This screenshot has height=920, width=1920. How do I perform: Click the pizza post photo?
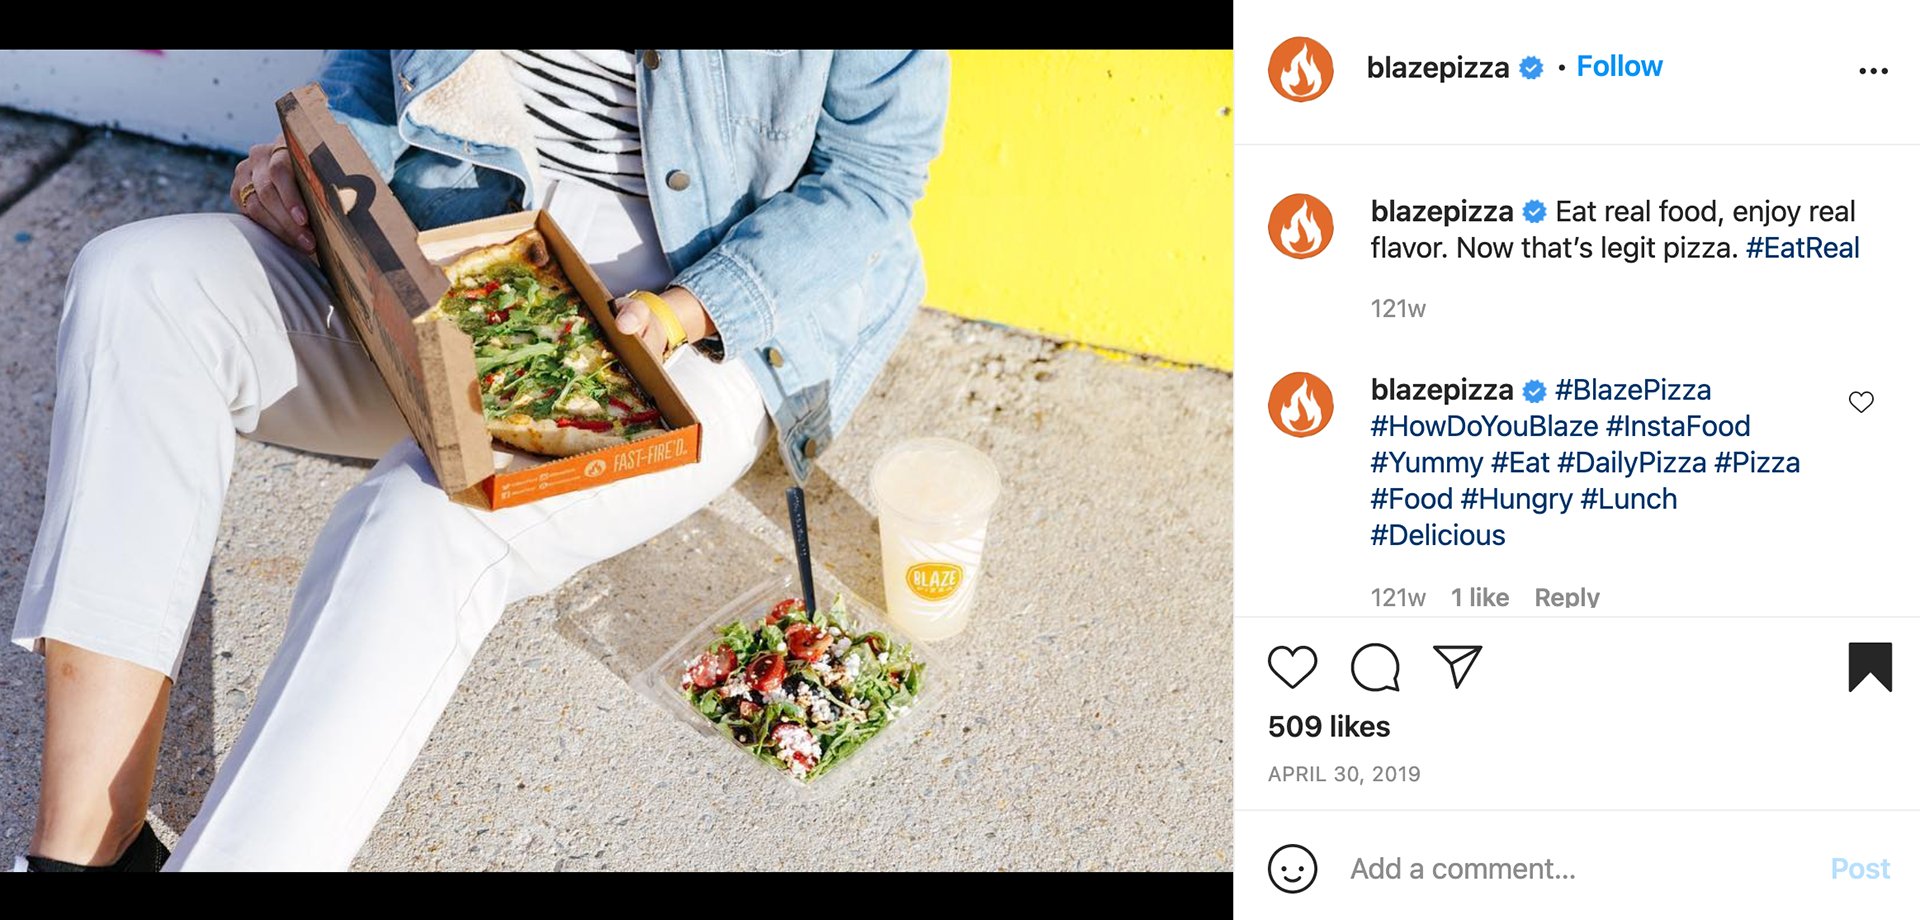pyautogui.click(x=616, y=460)
